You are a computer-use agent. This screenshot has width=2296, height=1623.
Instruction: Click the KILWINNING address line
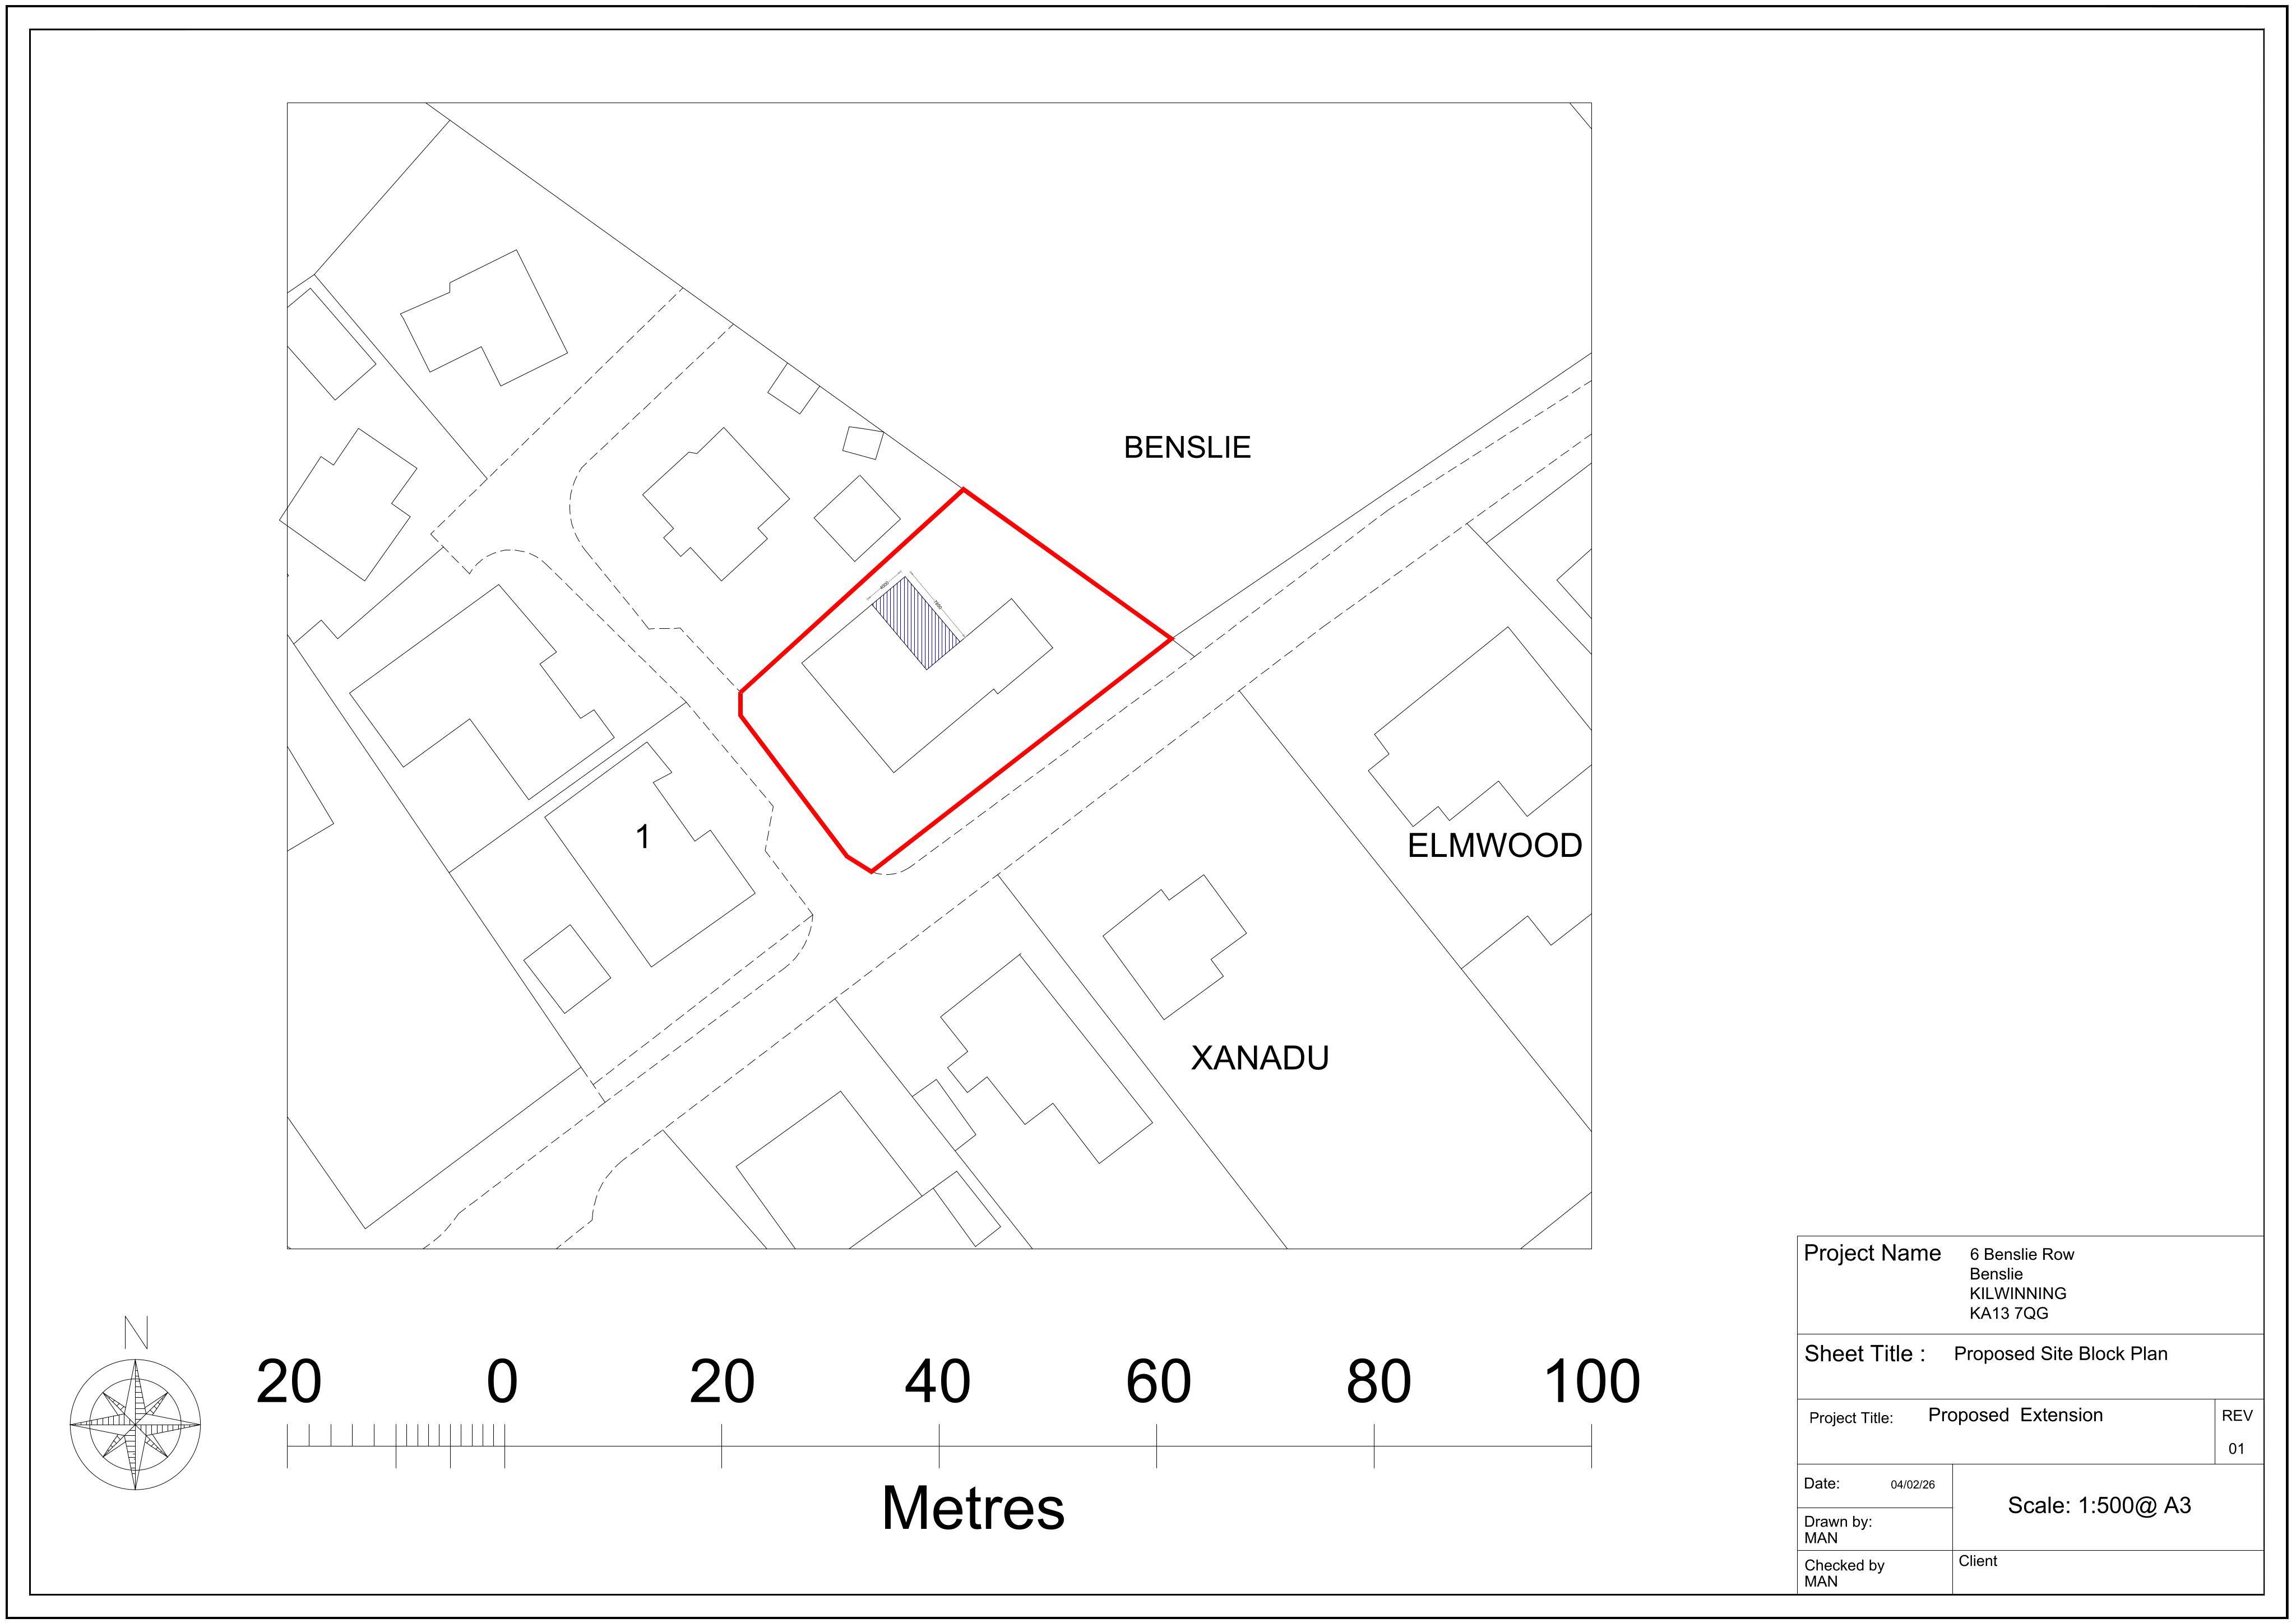click(2018, 1293)
